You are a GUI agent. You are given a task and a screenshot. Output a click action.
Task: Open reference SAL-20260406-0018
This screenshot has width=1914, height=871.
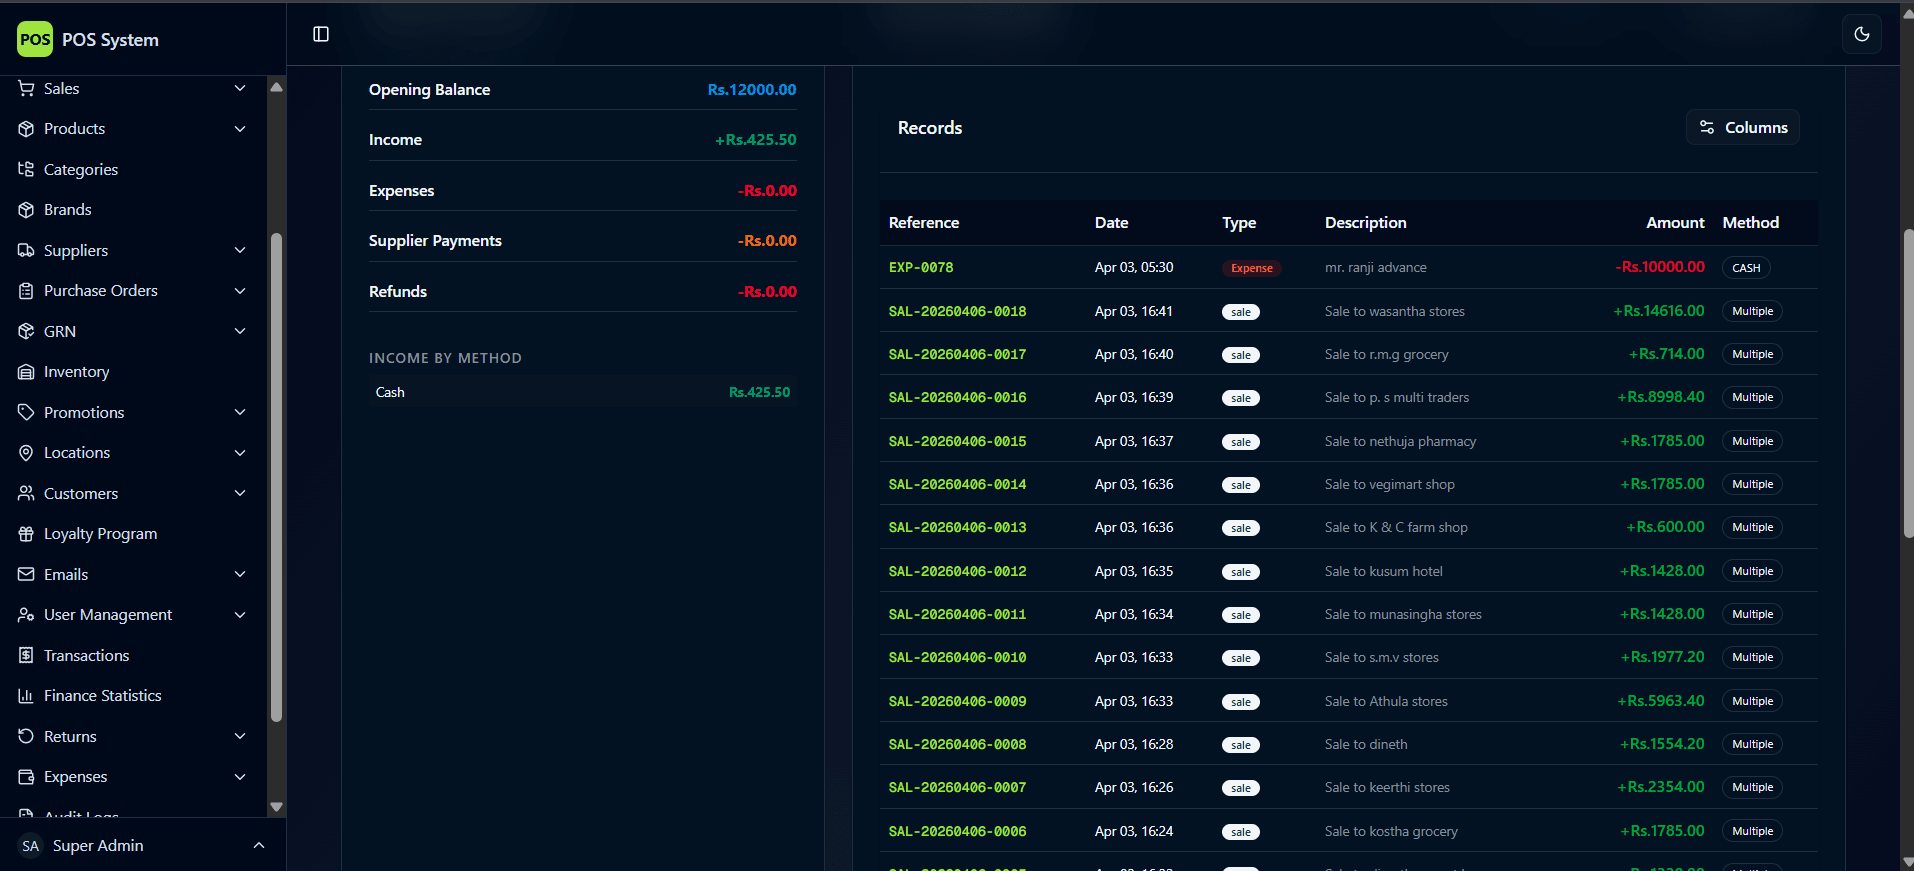tap(957, 311)
